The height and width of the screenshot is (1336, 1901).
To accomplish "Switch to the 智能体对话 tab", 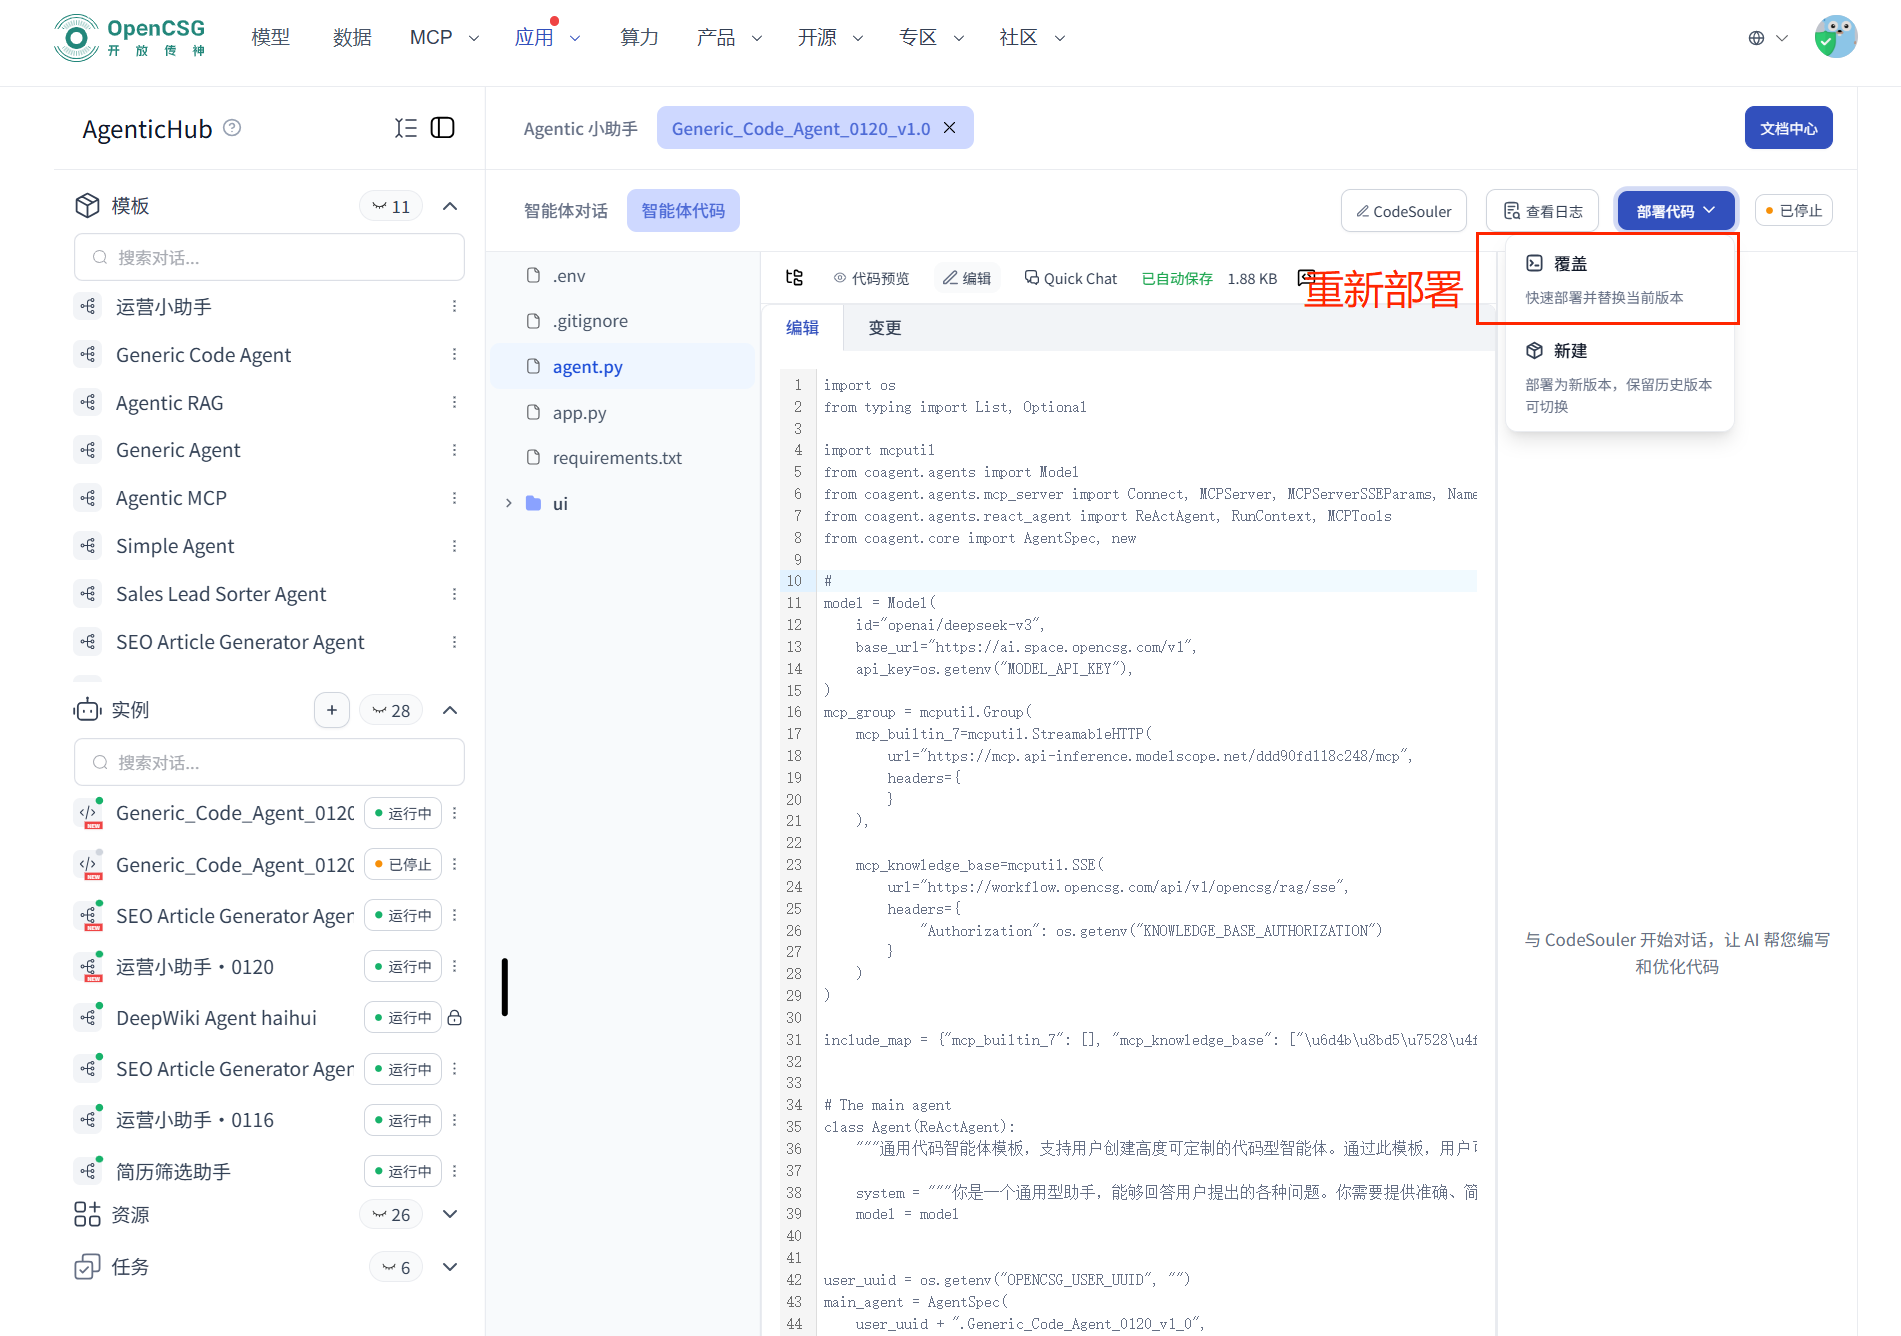I will 565,211.
